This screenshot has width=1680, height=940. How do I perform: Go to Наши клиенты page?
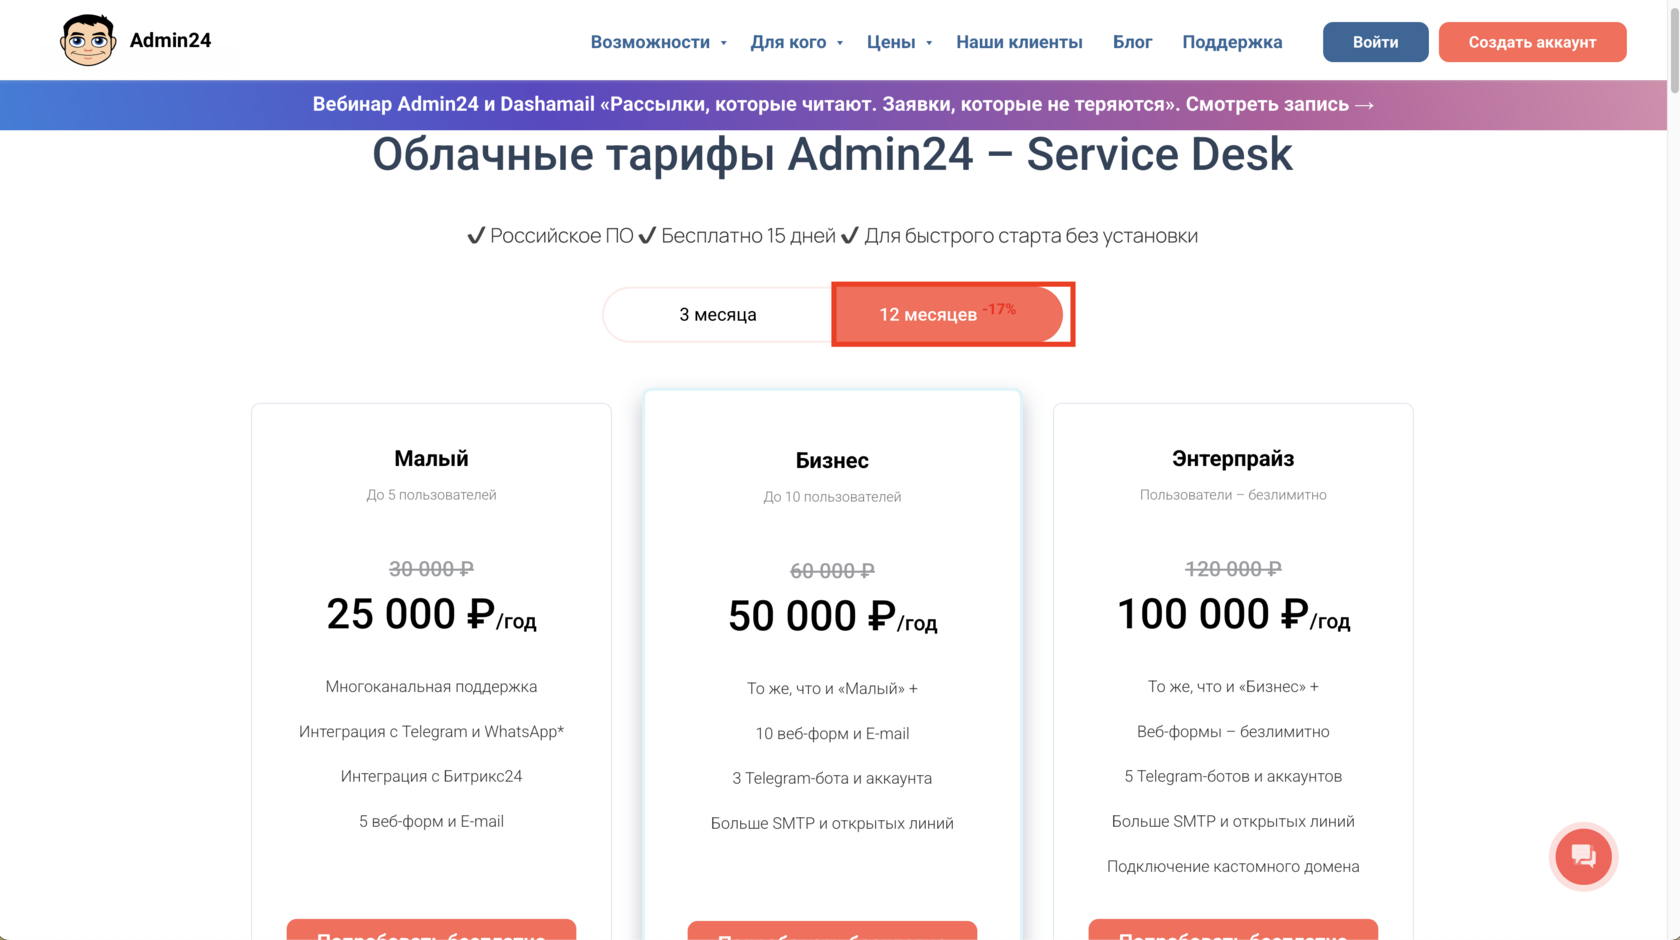point(1019,42)
